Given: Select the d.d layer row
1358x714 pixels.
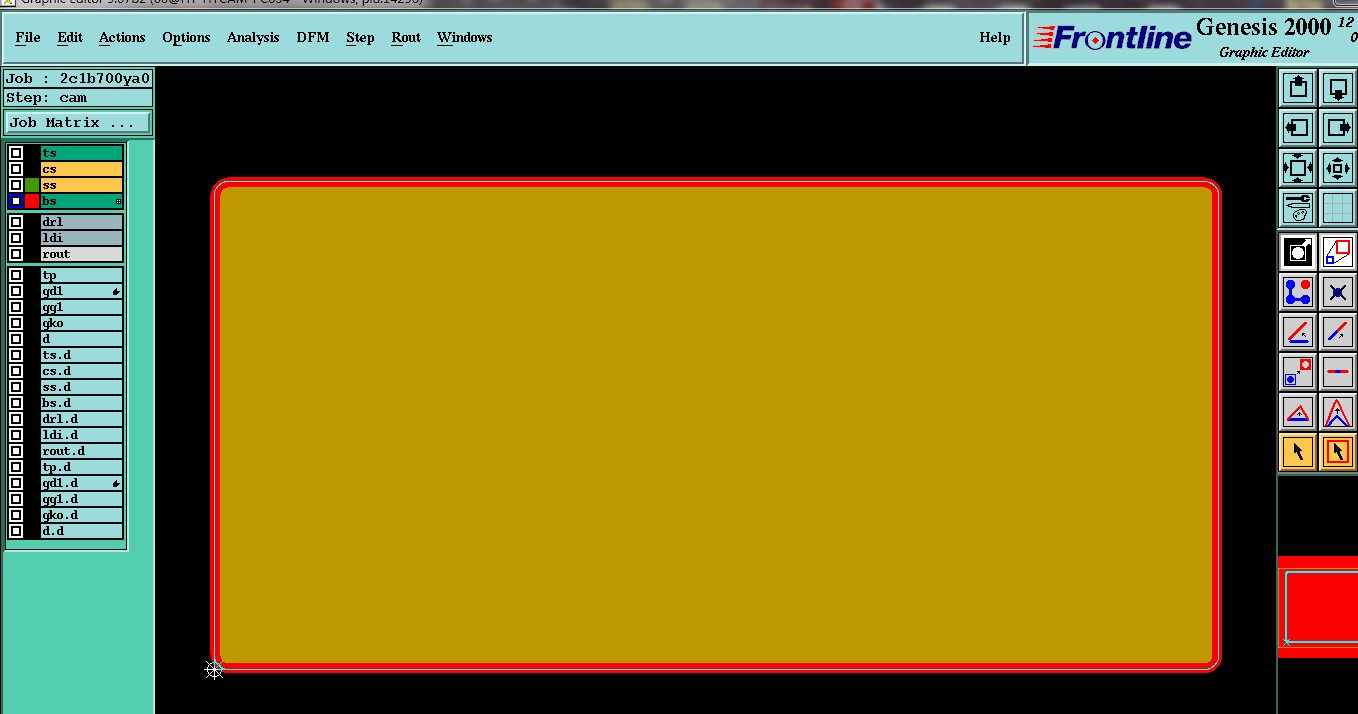Looking at the screenshot, I should (x=82, y=531).
